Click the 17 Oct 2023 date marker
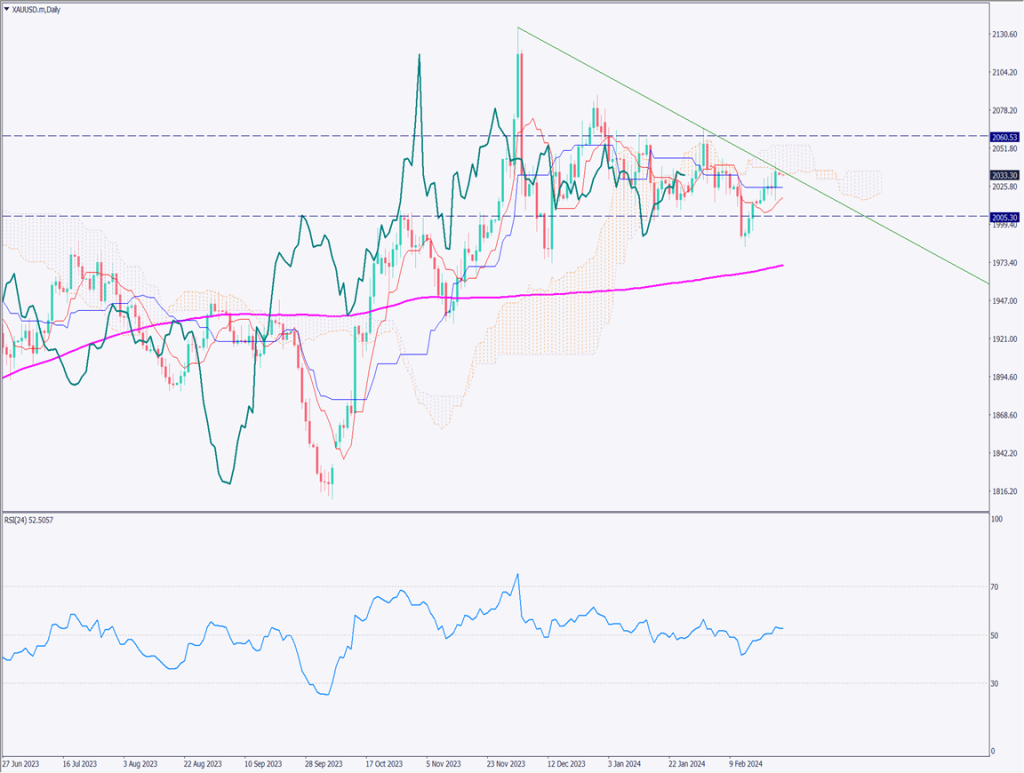 point(386,761)
